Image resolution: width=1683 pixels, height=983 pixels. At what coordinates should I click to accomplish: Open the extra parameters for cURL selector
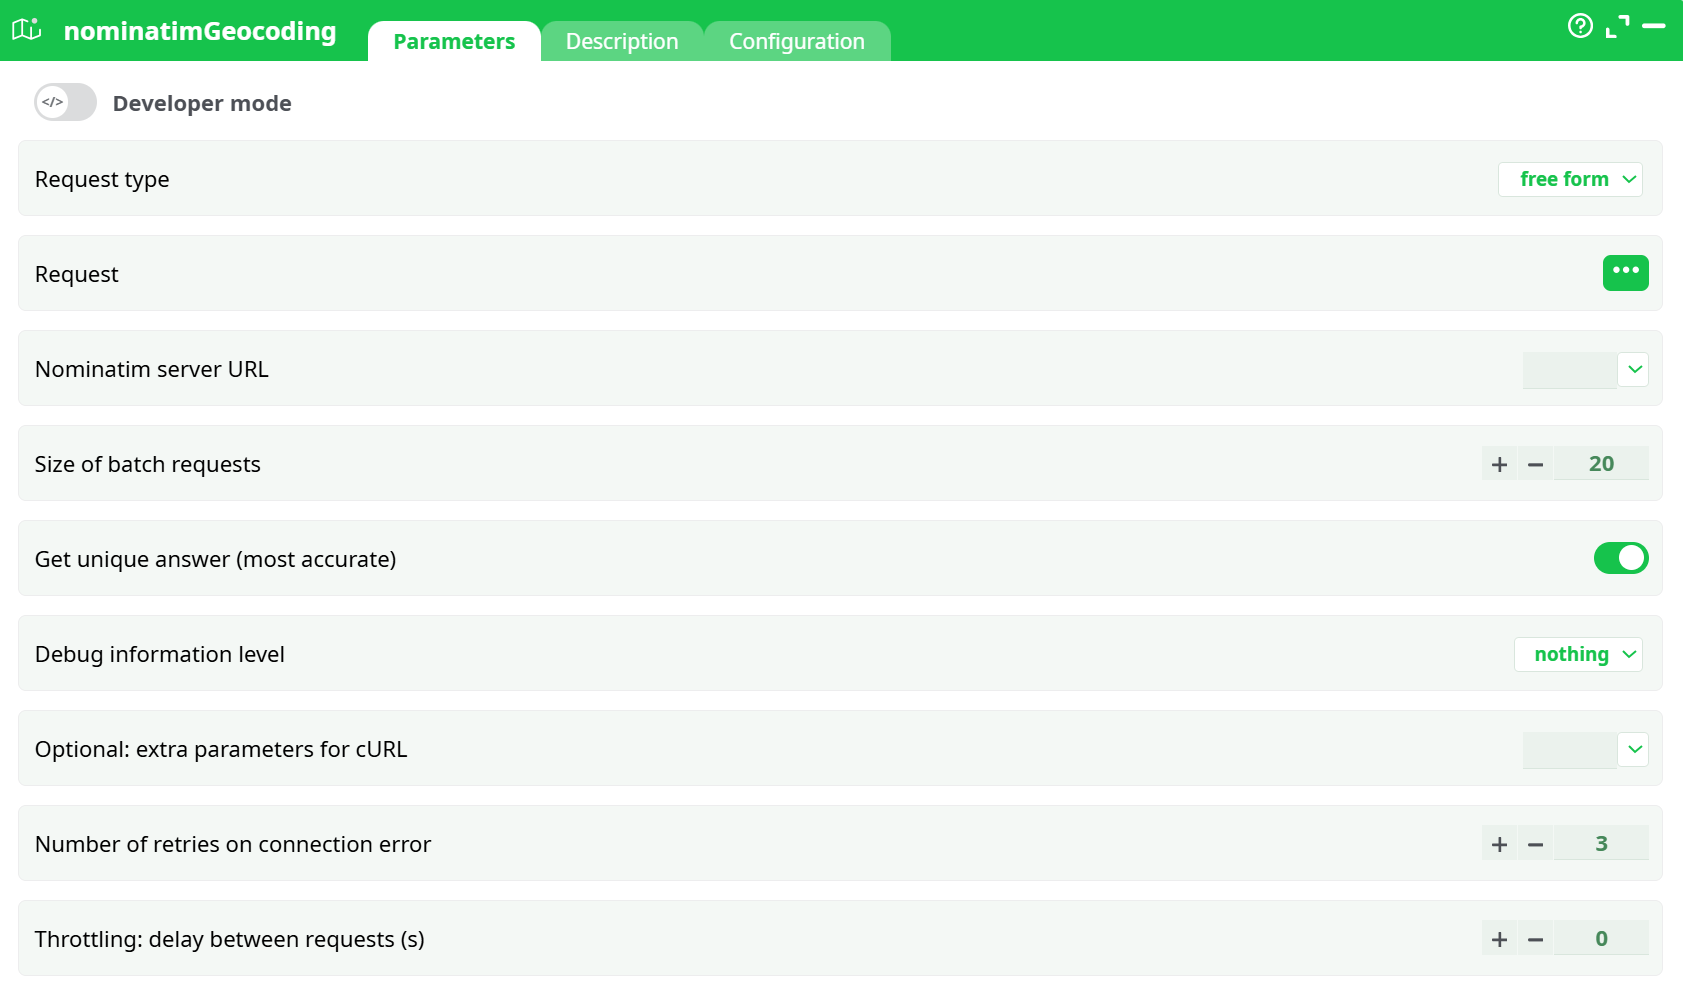1634,749
